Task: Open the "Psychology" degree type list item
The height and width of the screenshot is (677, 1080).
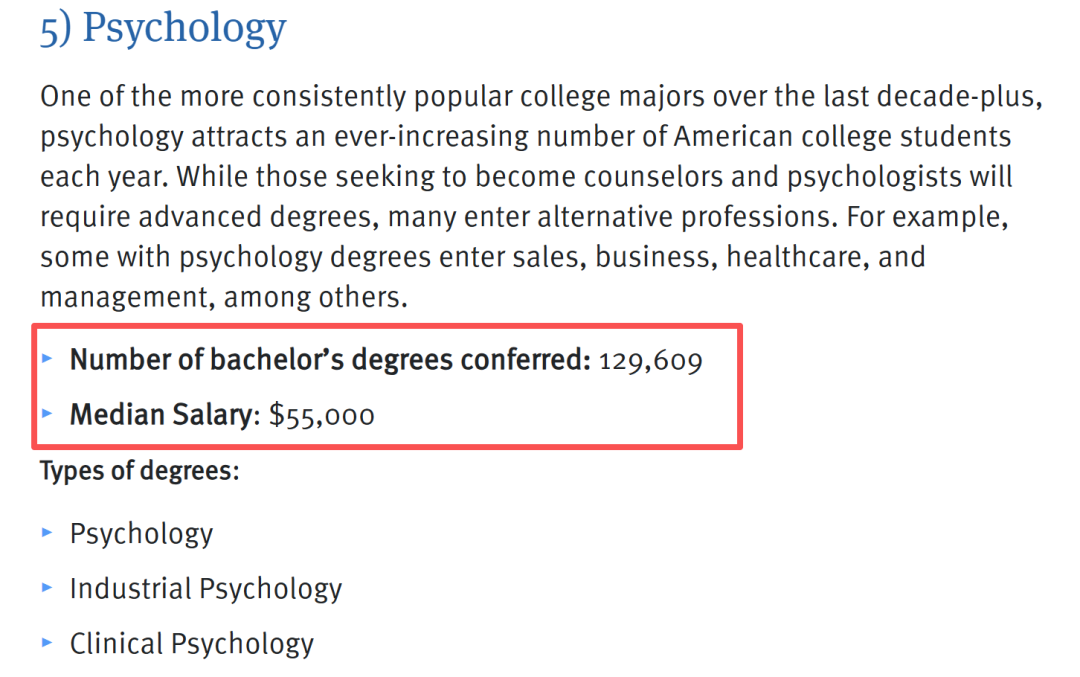Action: (x=141, y=534)
